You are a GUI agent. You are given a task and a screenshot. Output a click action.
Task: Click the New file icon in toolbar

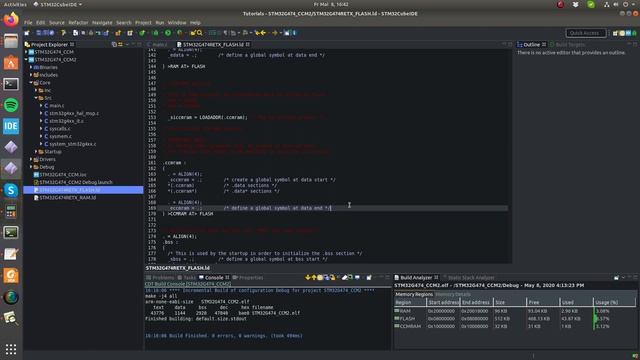pos(27,33)
